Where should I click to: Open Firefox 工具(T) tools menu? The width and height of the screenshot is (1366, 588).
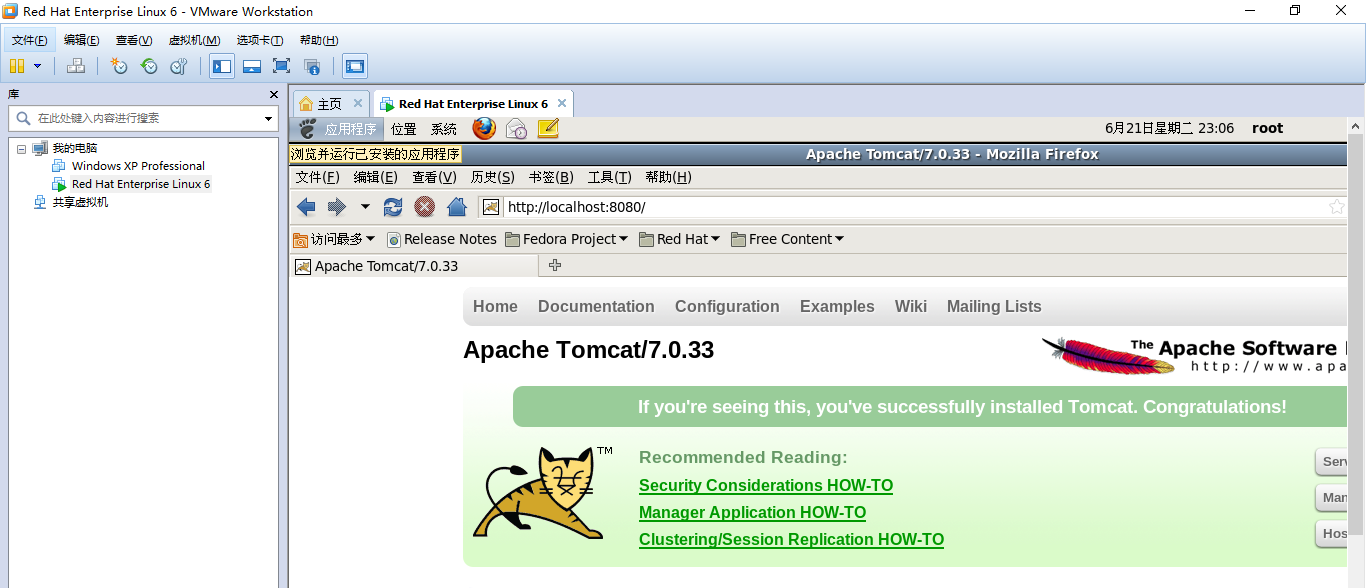coord(609,177)
